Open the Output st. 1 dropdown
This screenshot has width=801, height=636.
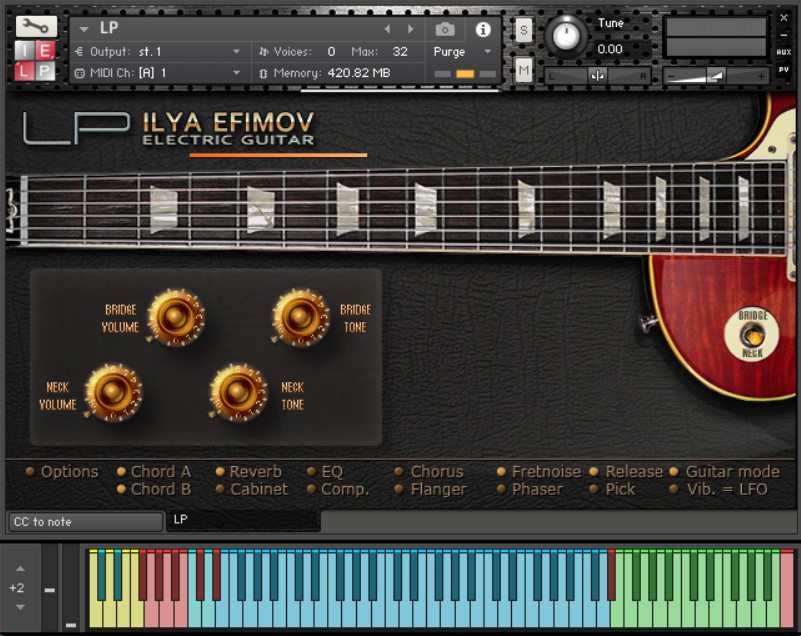157,52
